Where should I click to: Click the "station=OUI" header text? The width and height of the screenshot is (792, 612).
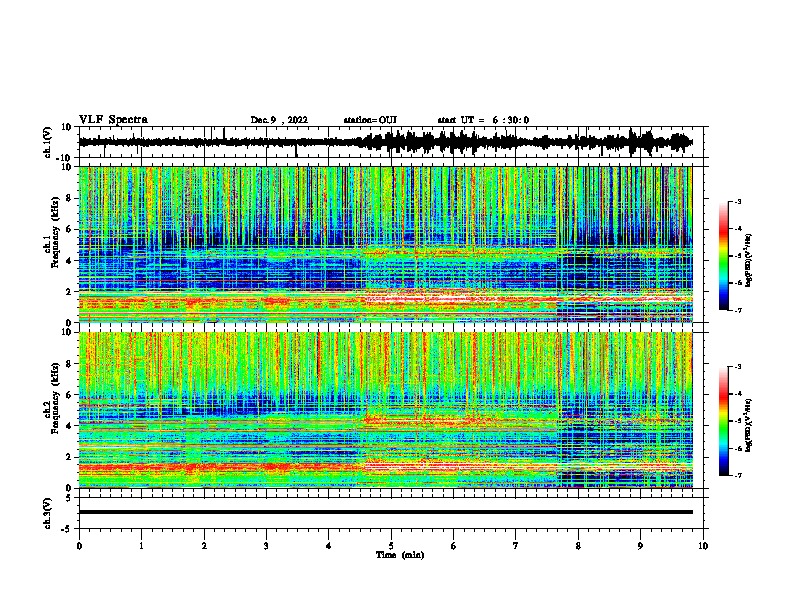click(x=370, y=120)
